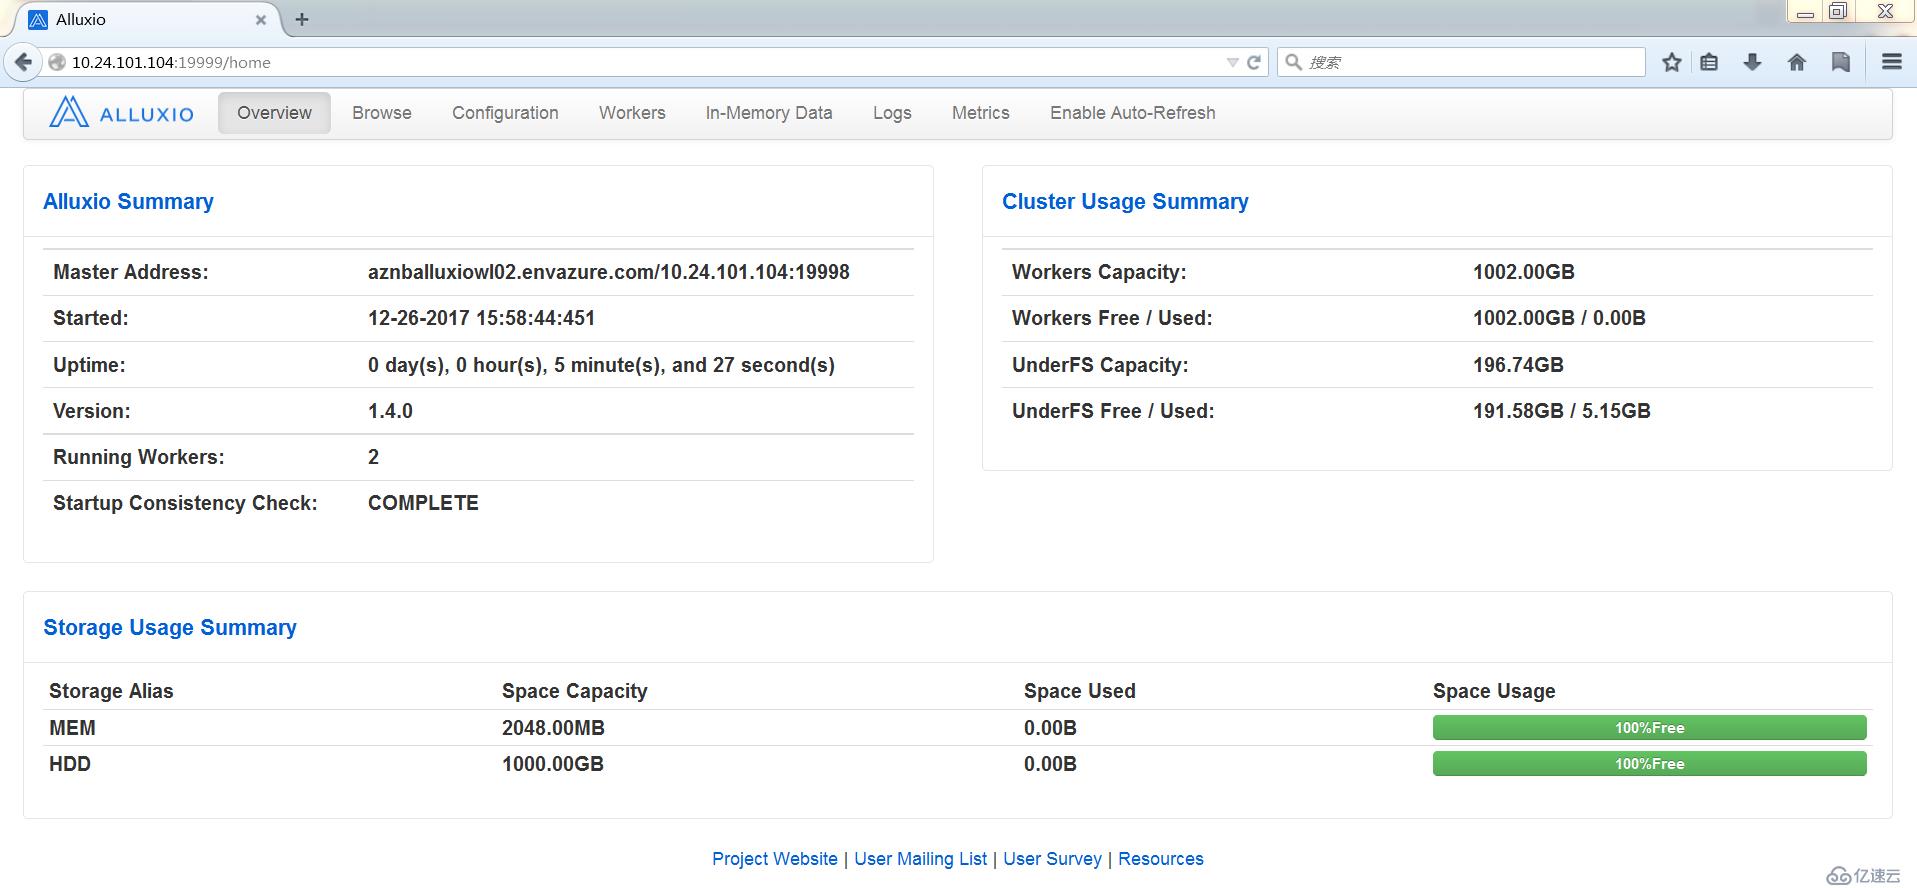
Task: Click the HDD storage alias cell
Action: [70, 764]
